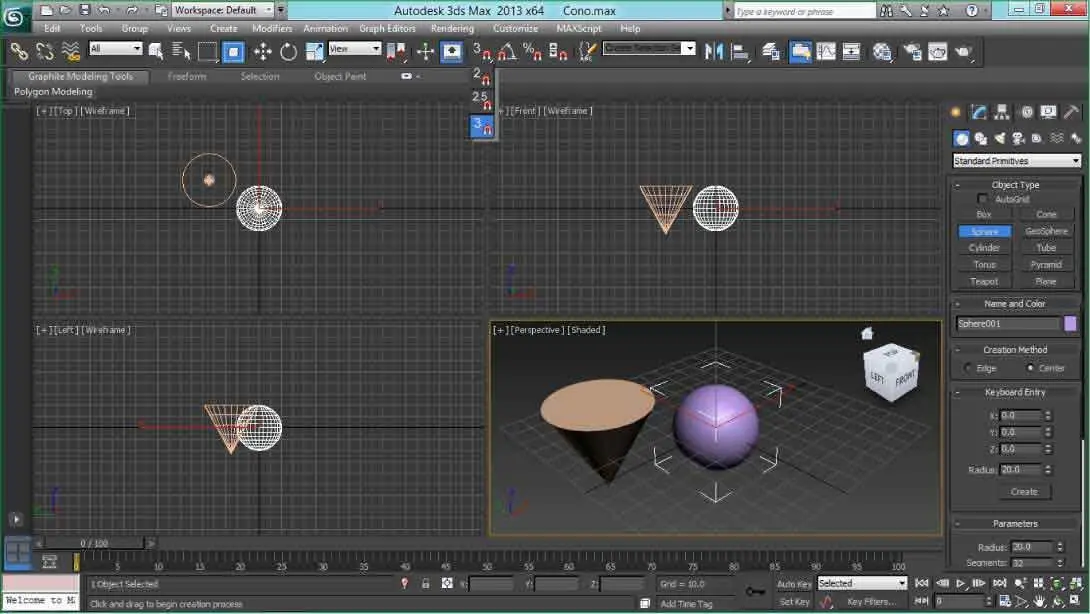Screen dimensions: 1090x614
Task: Toggle the 3D Snaps button
Action: coord(482,51)
